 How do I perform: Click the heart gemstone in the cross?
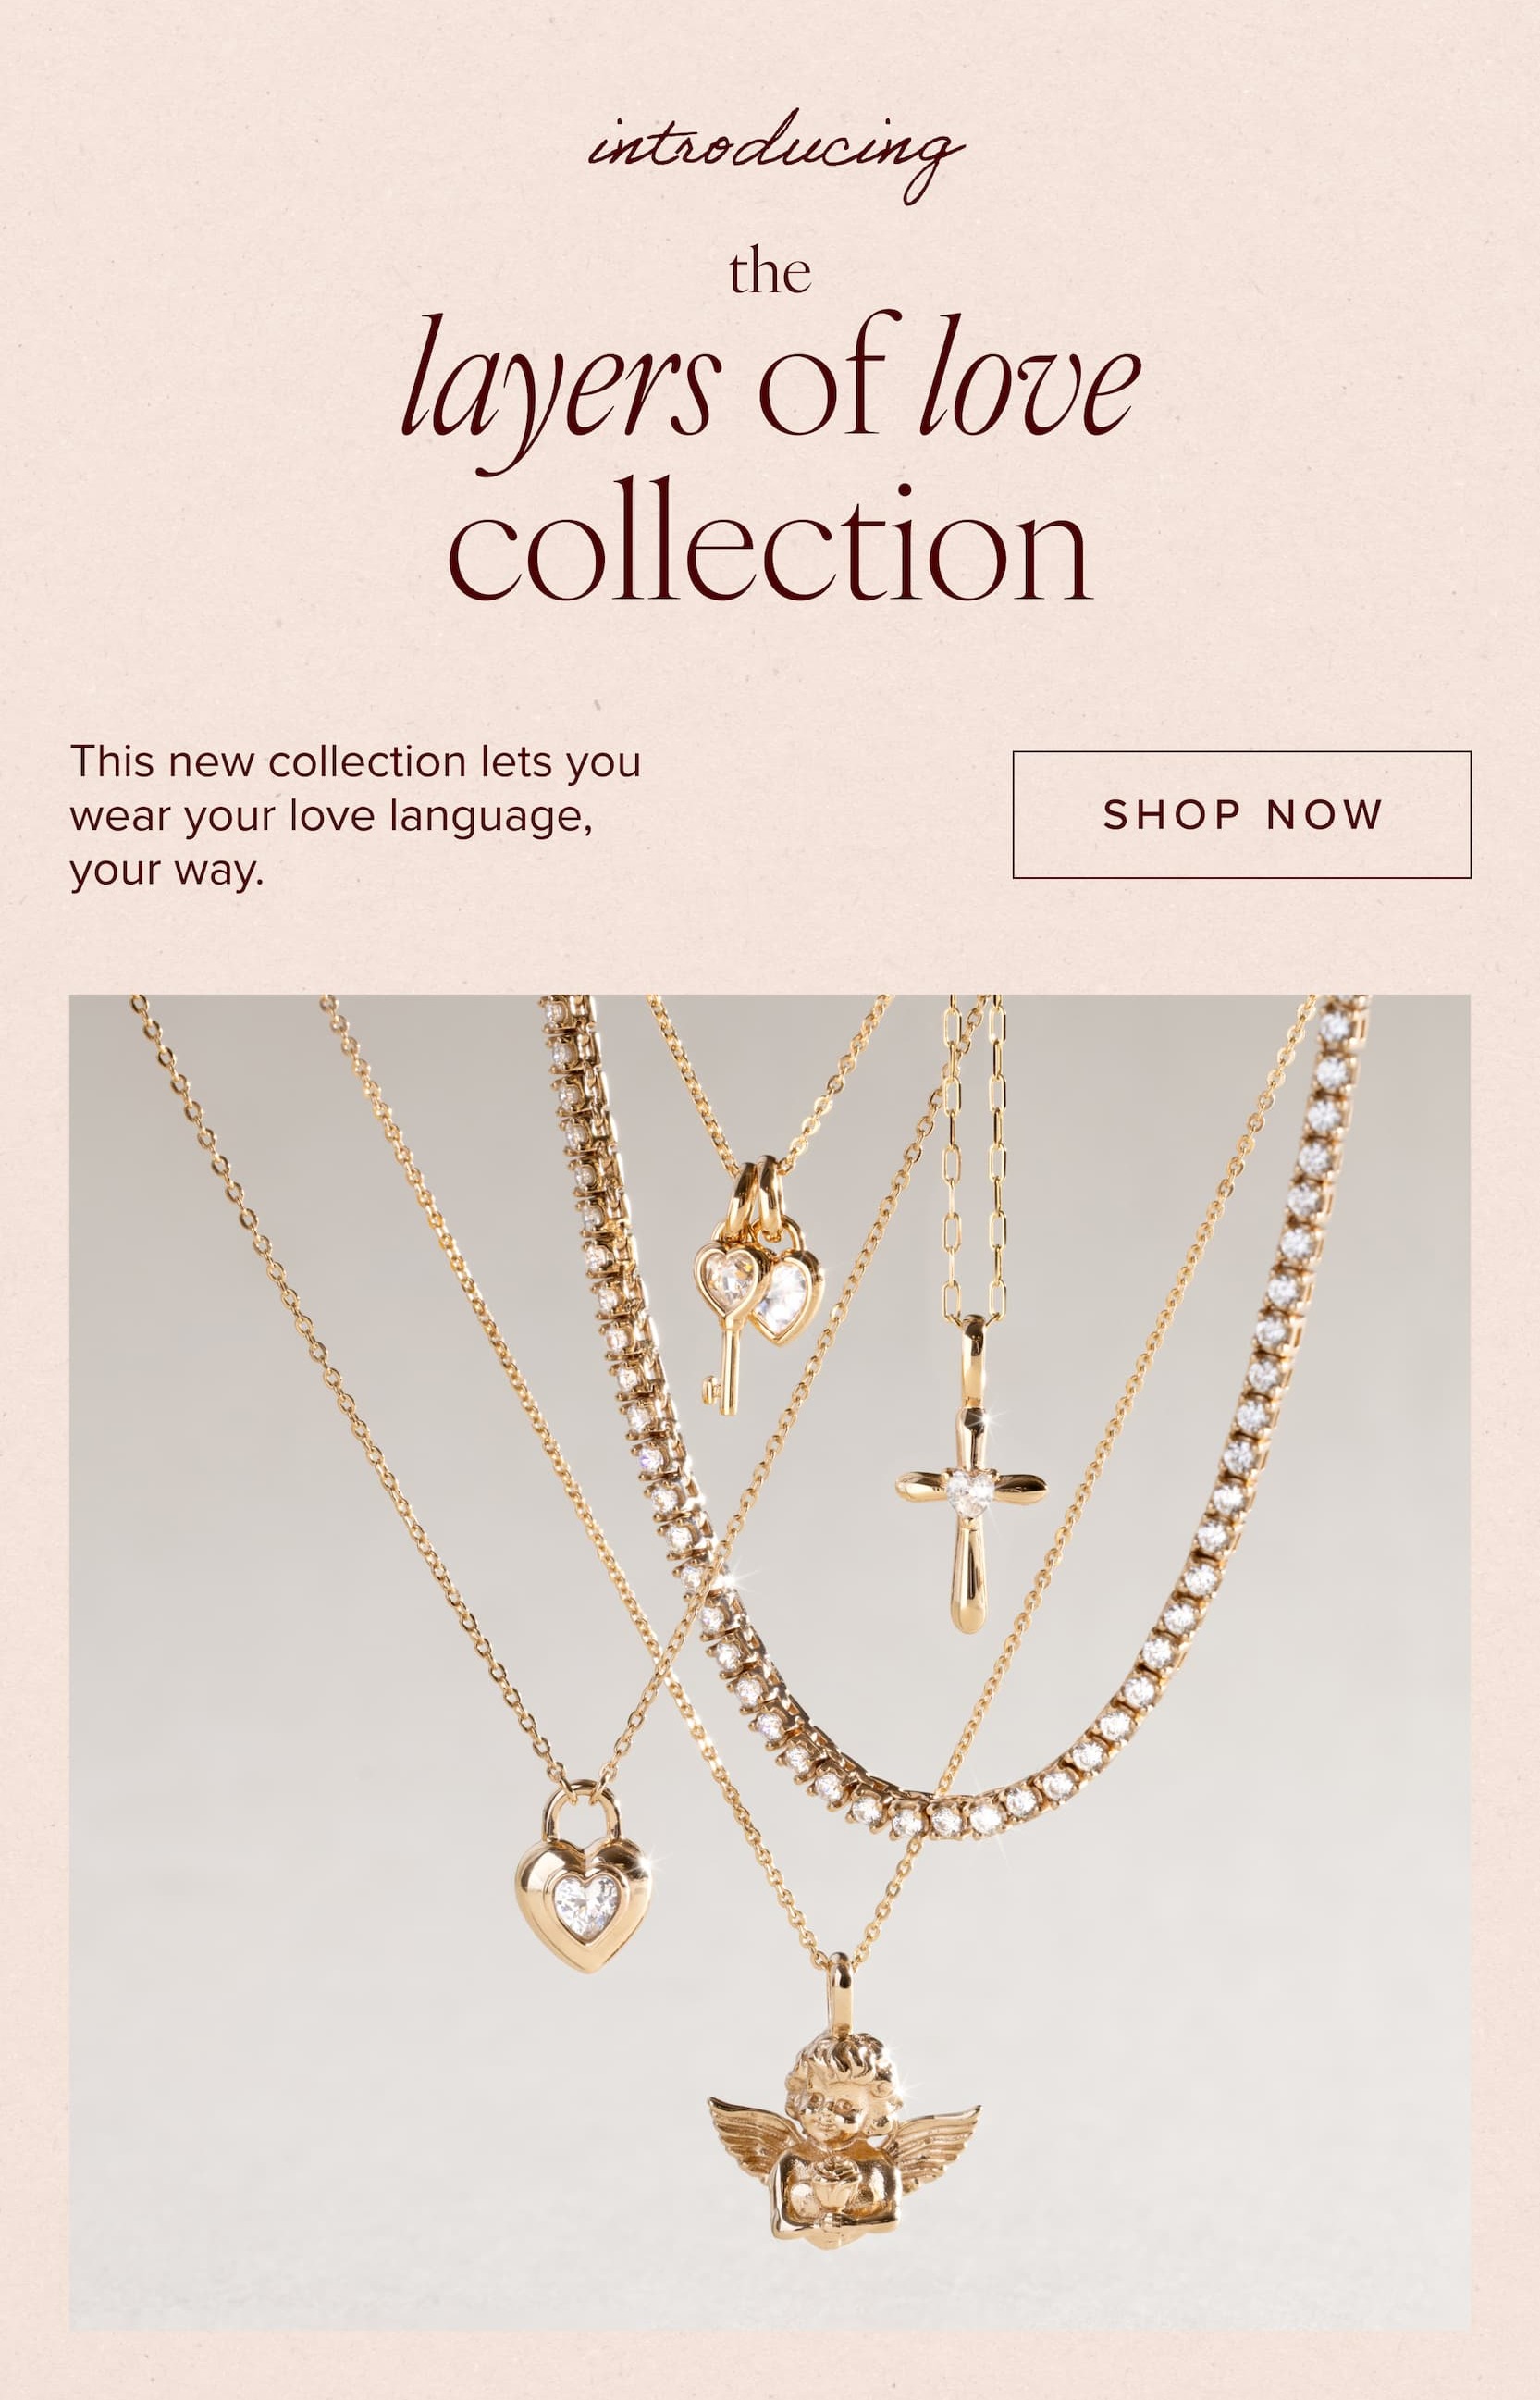coord(970,1491)
